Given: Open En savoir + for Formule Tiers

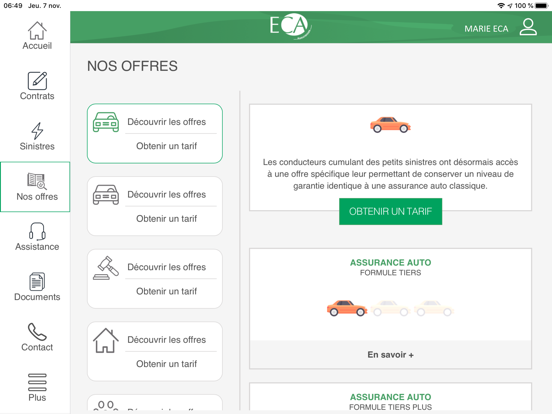Looking at the screenshot, I should coord(390,355).
